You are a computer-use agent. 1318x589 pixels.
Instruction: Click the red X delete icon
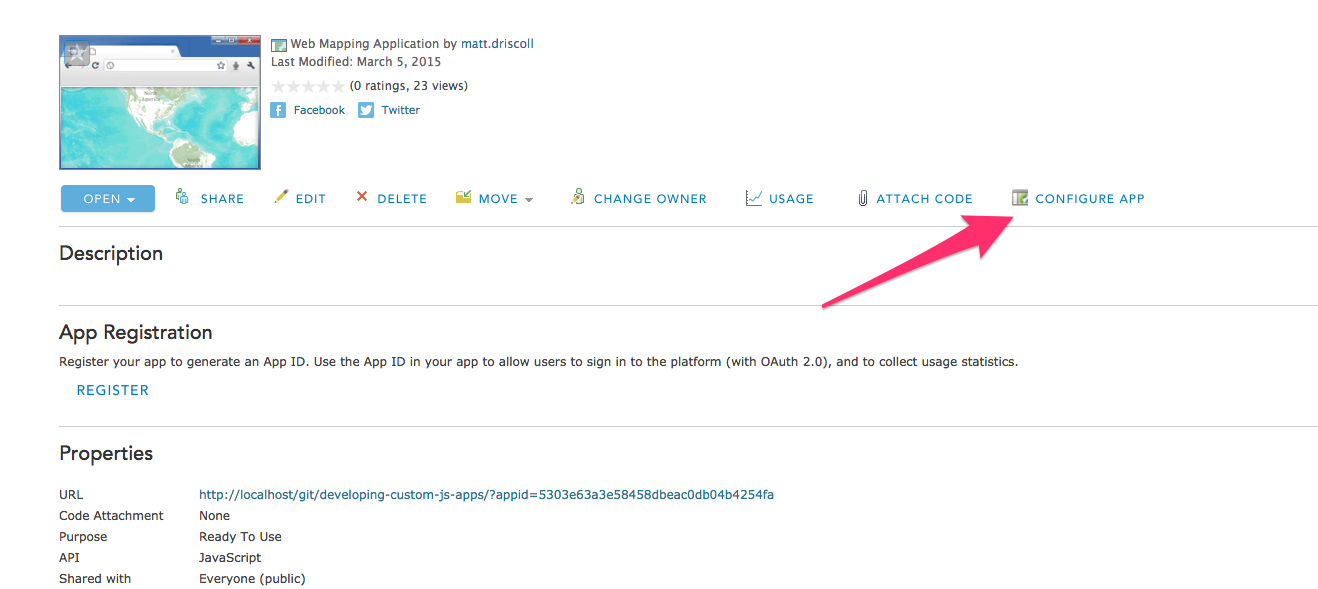click(362, 197)
